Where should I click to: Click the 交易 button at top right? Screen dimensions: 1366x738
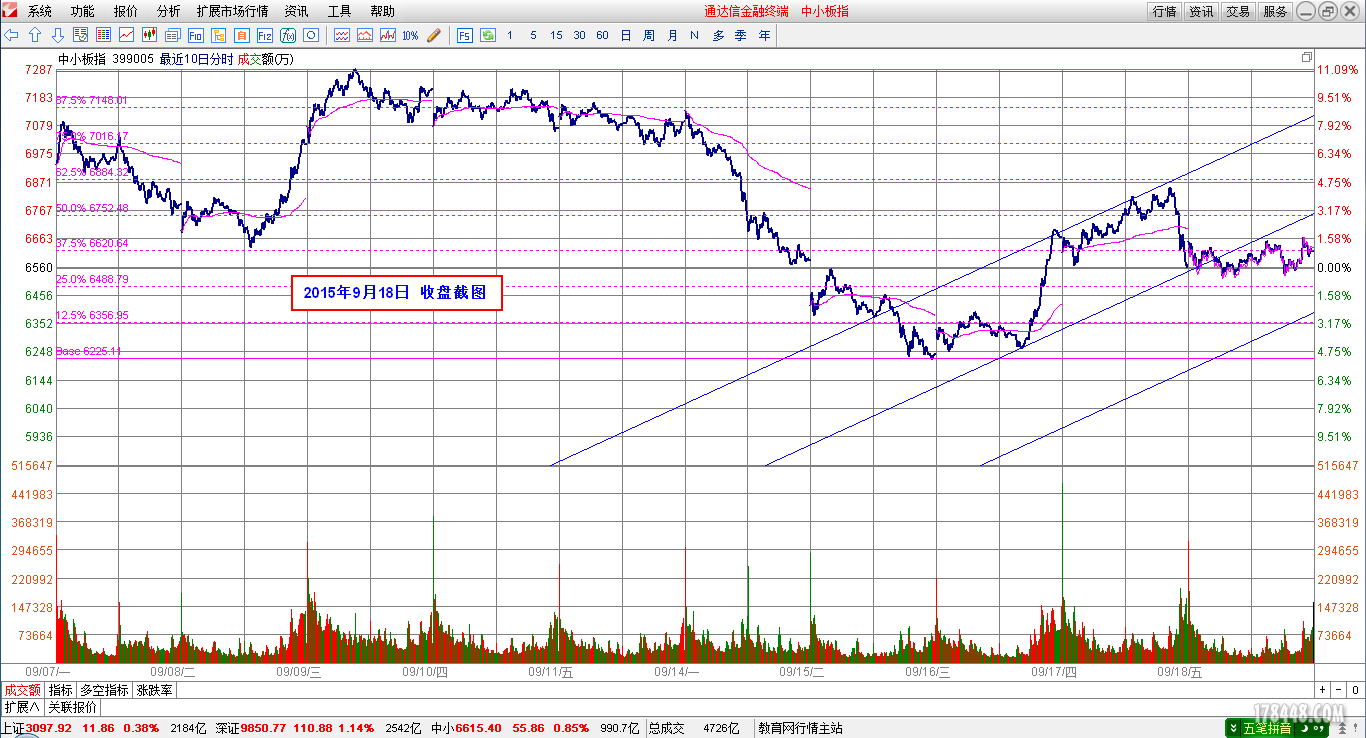(1238, 11)
